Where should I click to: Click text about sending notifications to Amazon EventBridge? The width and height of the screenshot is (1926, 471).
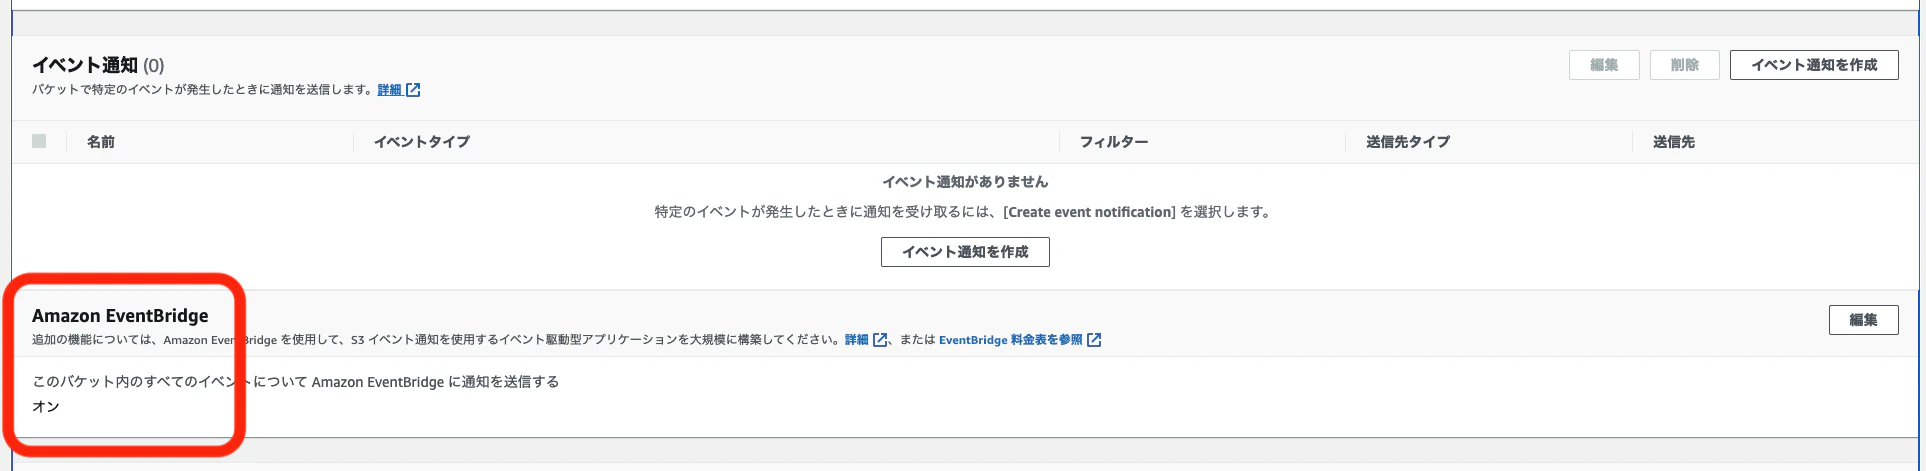pos(296,382)
